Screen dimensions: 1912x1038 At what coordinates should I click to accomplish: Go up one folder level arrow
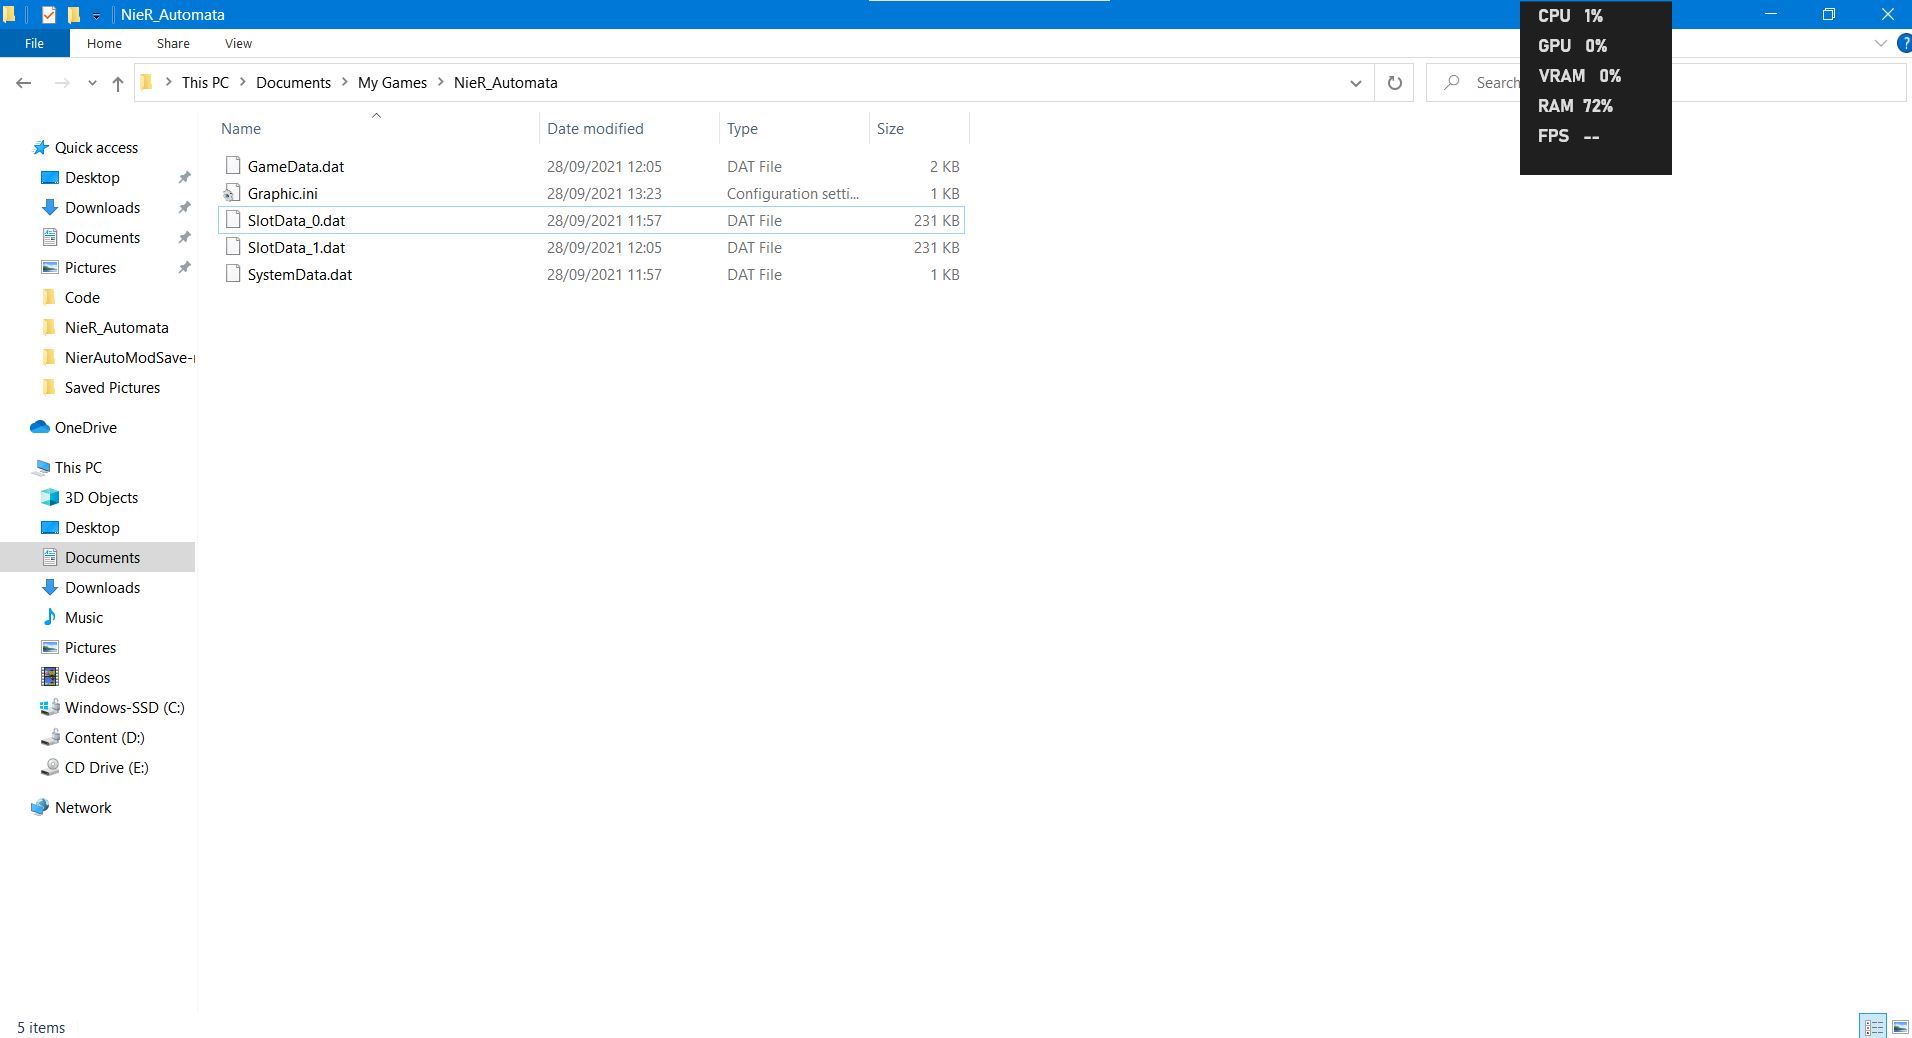point(118,83)
